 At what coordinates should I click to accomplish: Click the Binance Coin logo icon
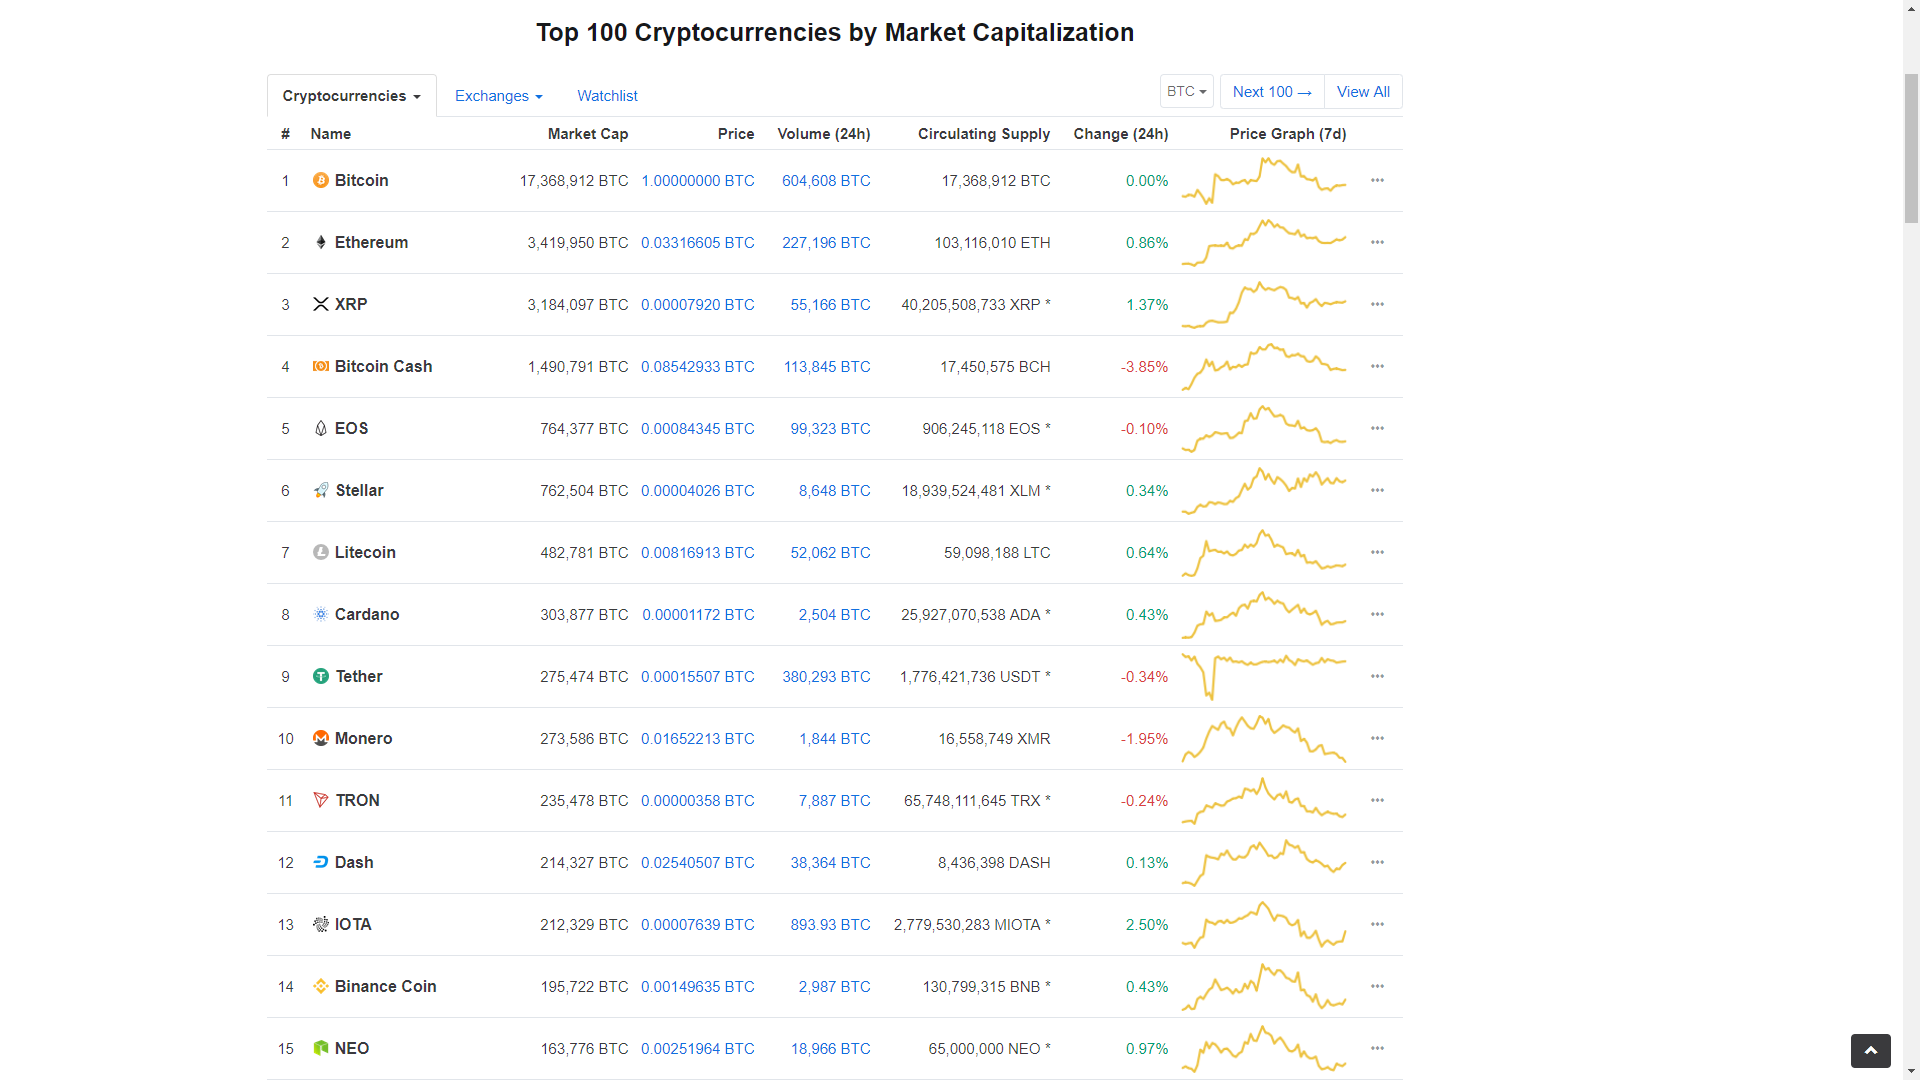[x=320, y=986]
